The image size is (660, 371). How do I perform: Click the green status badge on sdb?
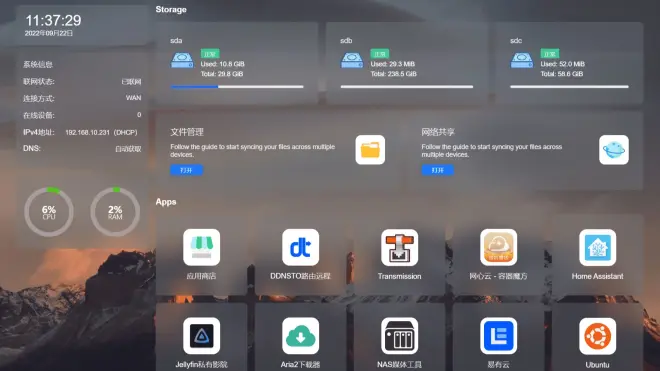[380, 54]
